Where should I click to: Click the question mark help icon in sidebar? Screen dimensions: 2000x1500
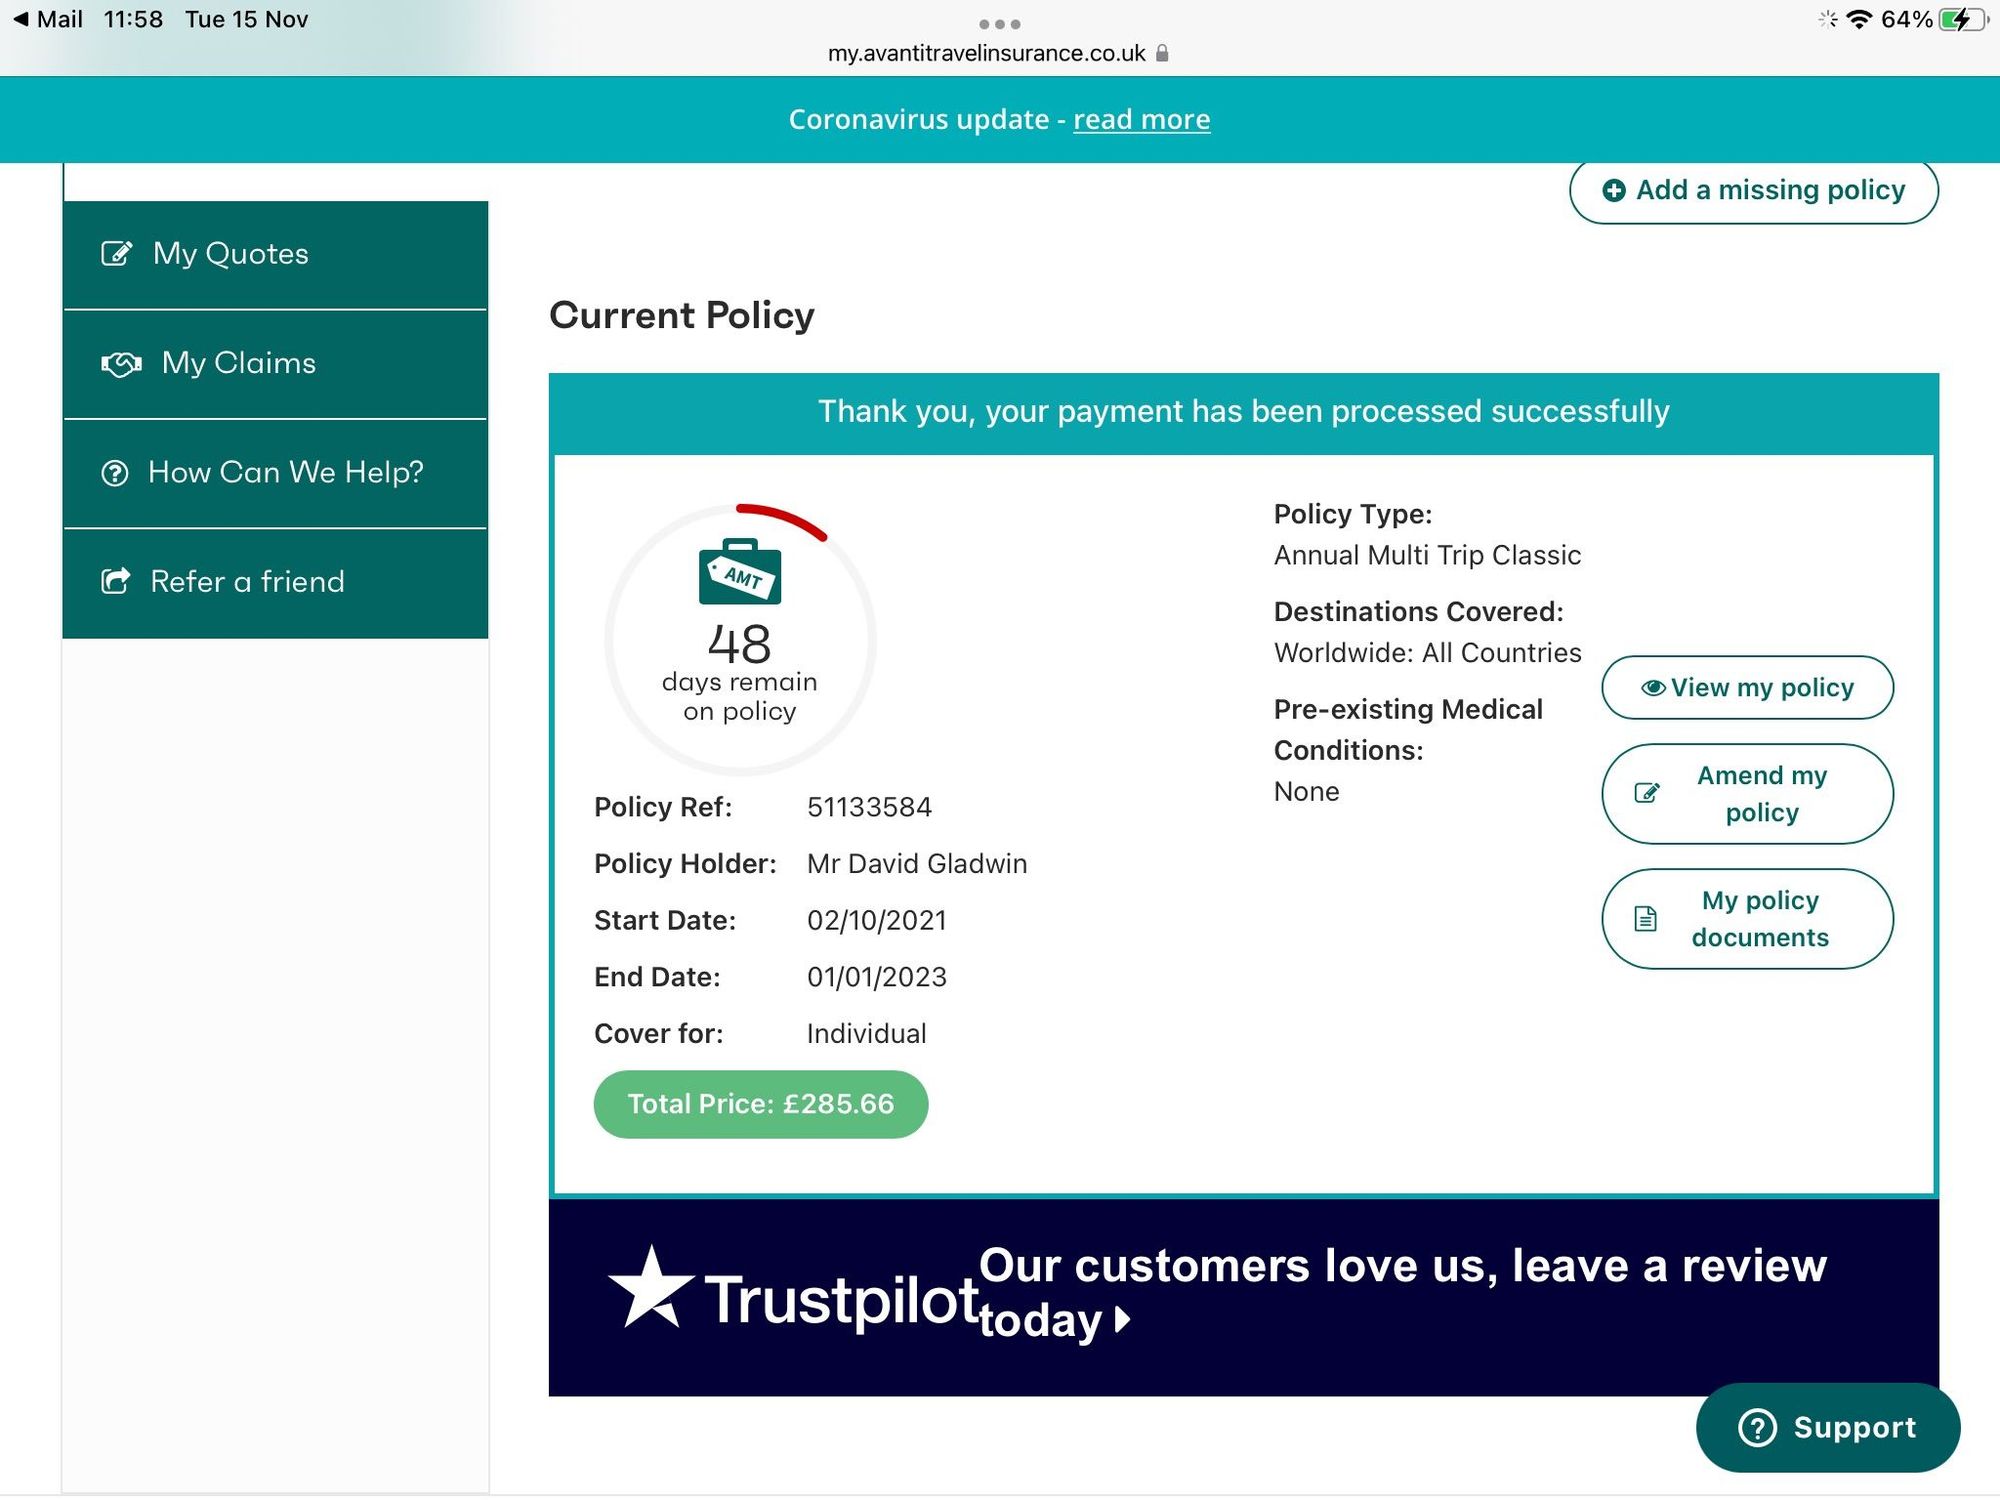point(115,473)
